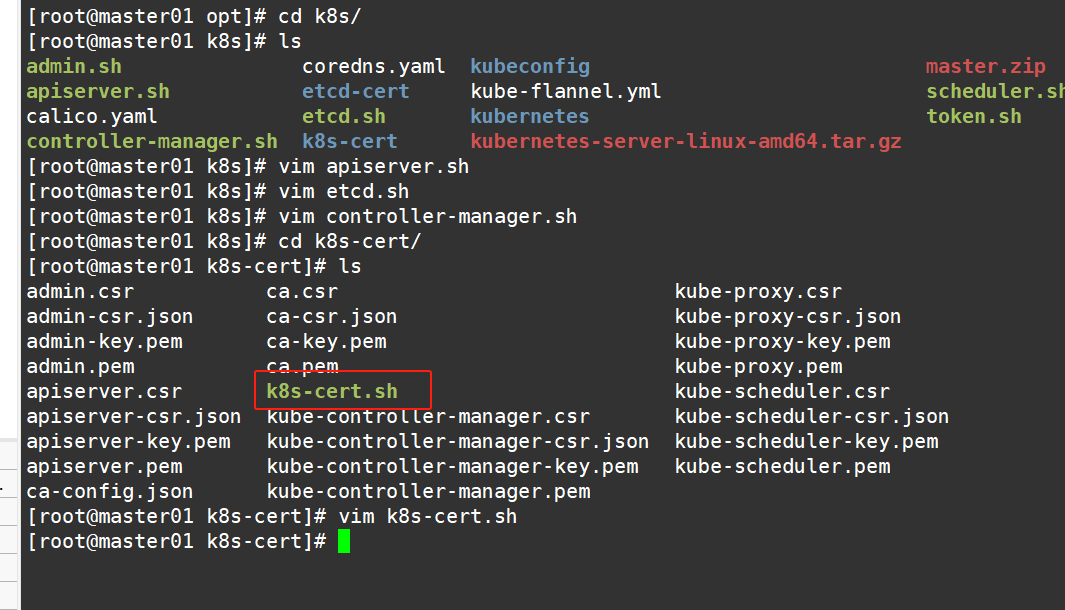The image size is (1065, 610).
Task: Click the kube-proxy-csr.json file name
Action: pos(788,317)
